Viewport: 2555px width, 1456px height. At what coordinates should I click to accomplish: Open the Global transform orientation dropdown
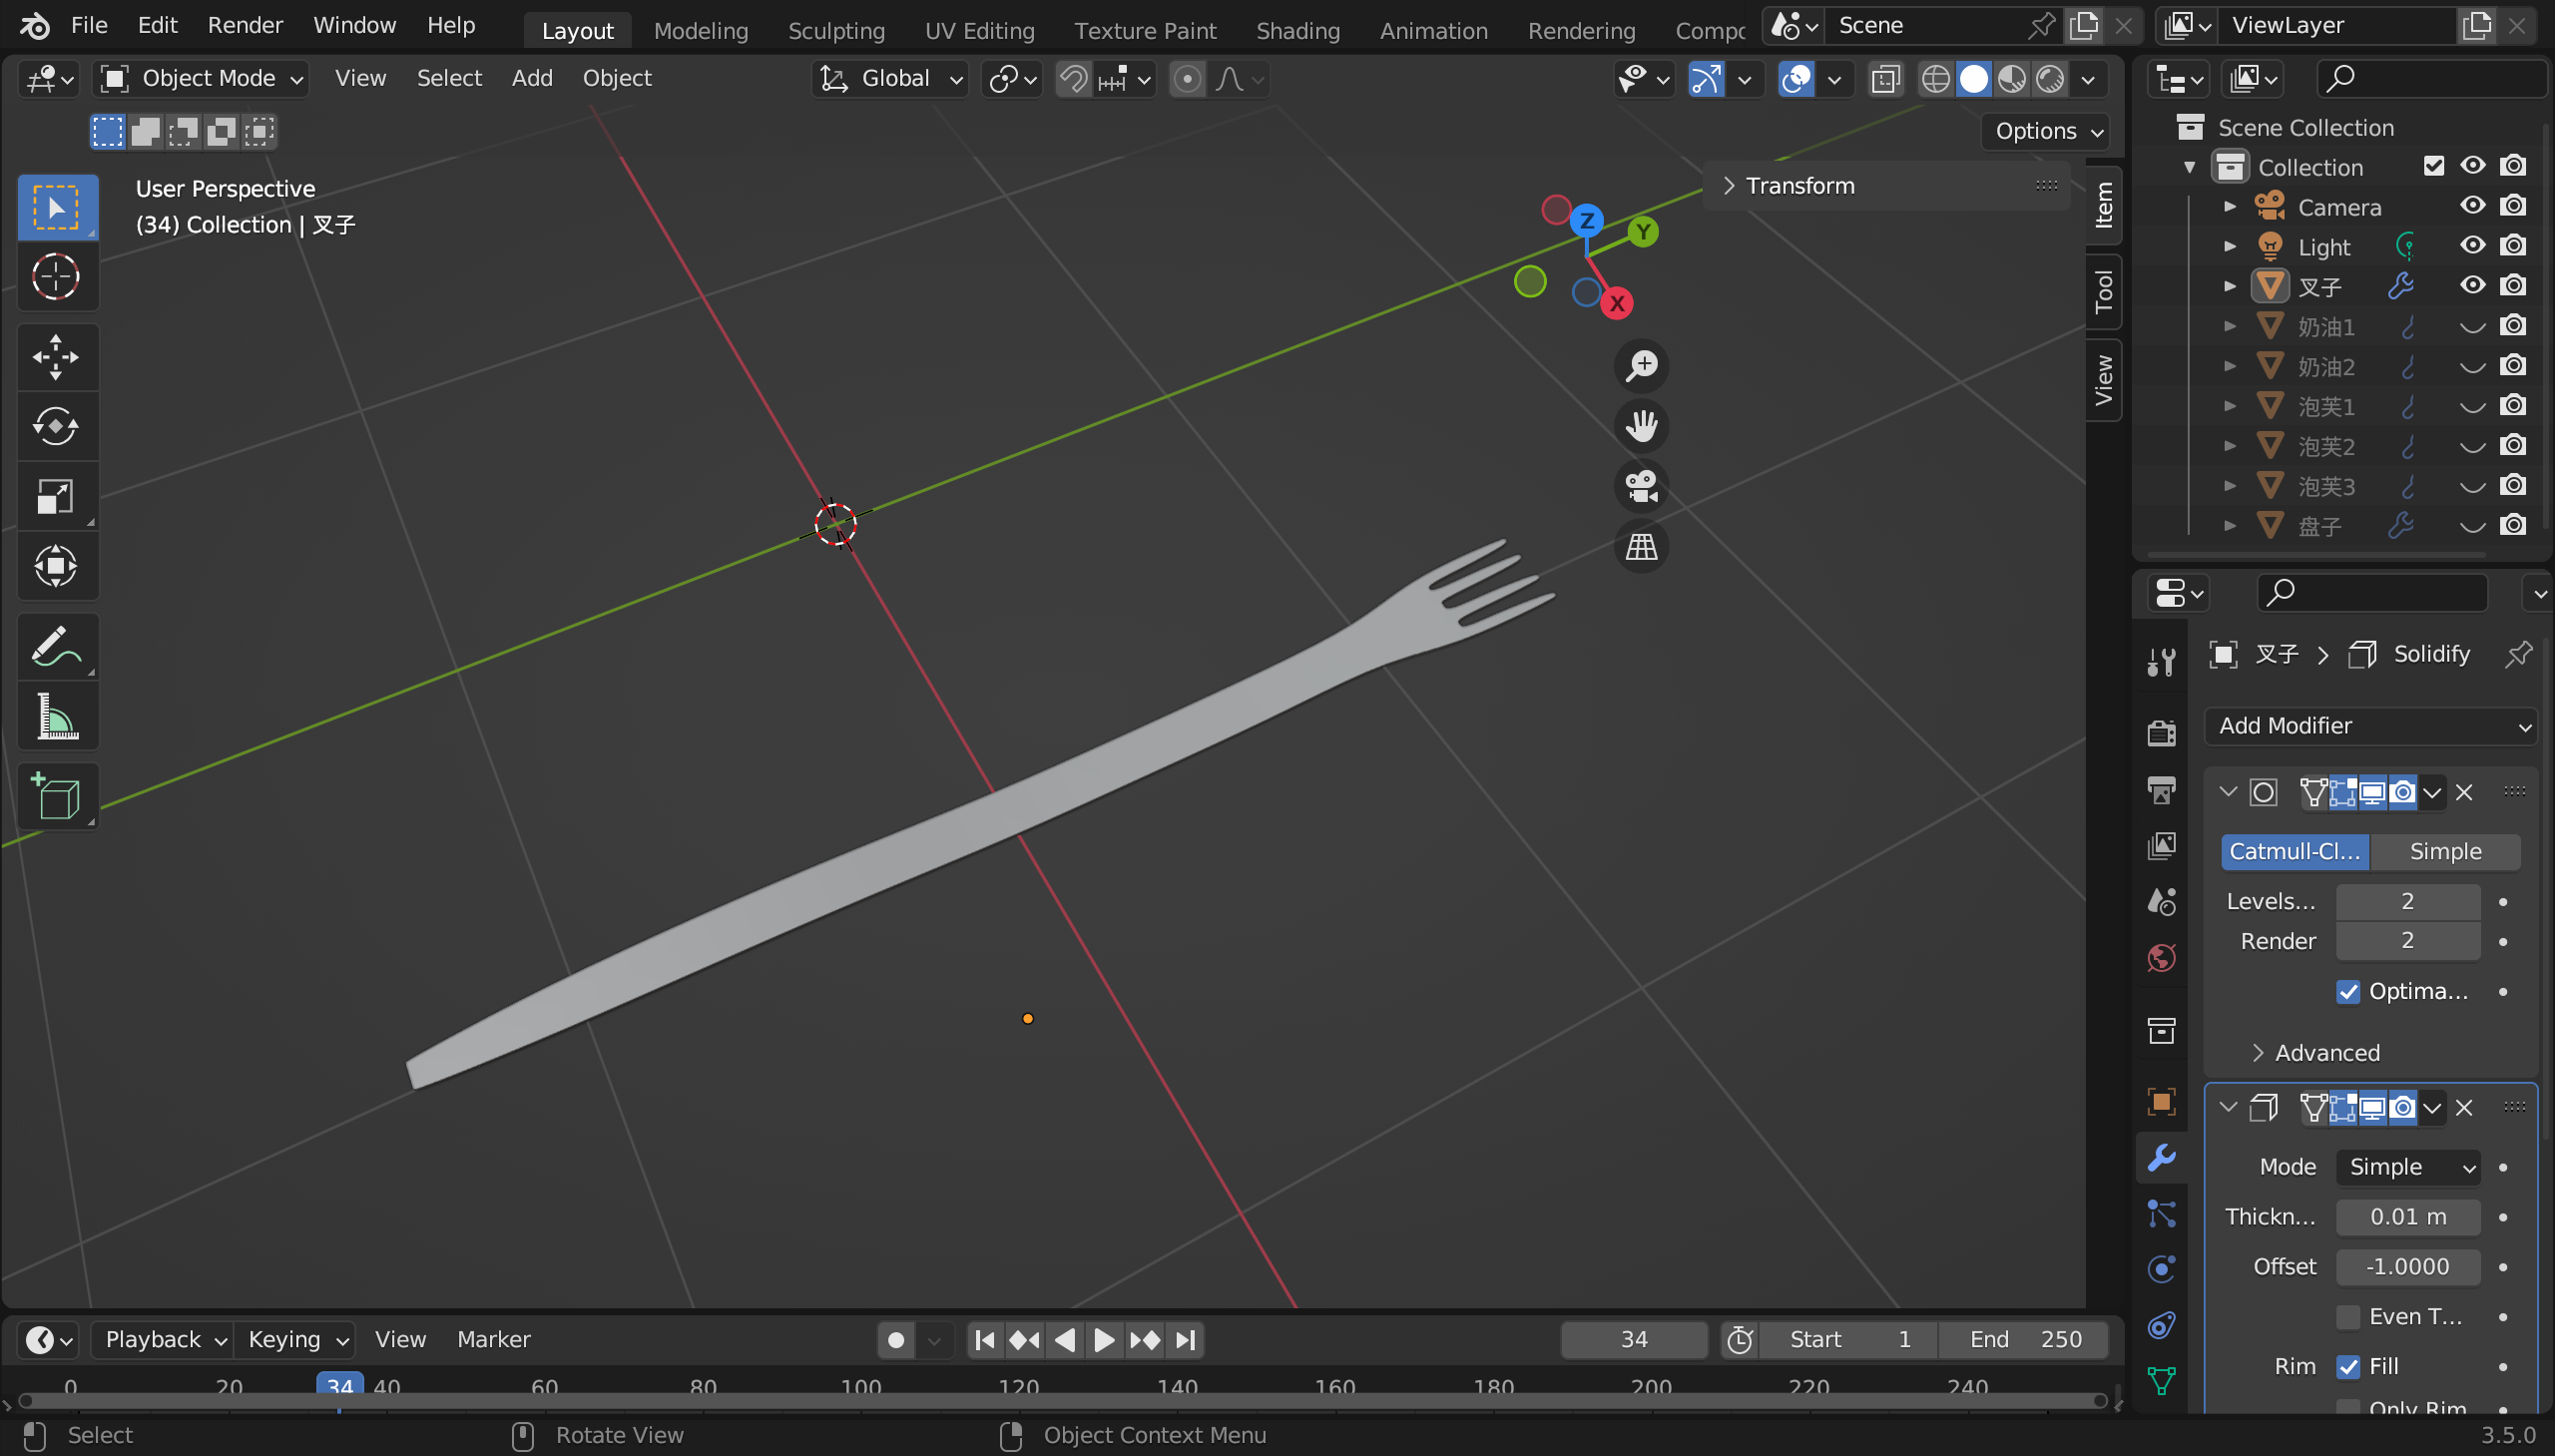coord(890,79)
